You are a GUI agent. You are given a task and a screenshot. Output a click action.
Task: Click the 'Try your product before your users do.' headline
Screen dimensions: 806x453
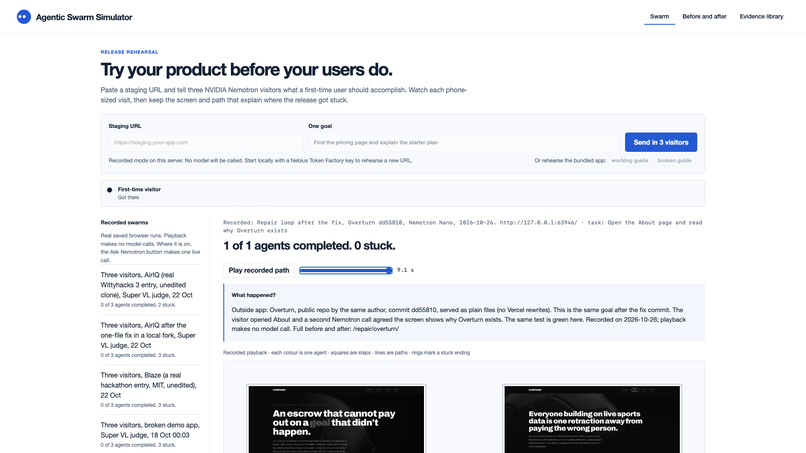pos(247,69)
